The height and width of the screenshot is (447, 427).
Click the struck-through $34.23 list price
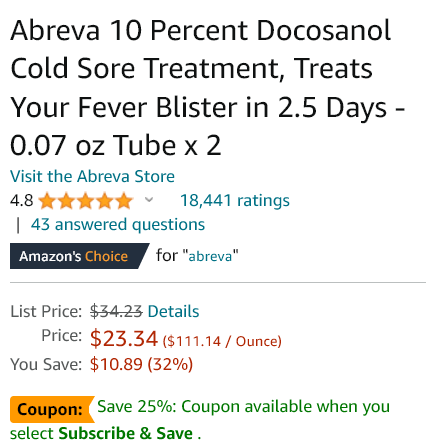point(116,311)
